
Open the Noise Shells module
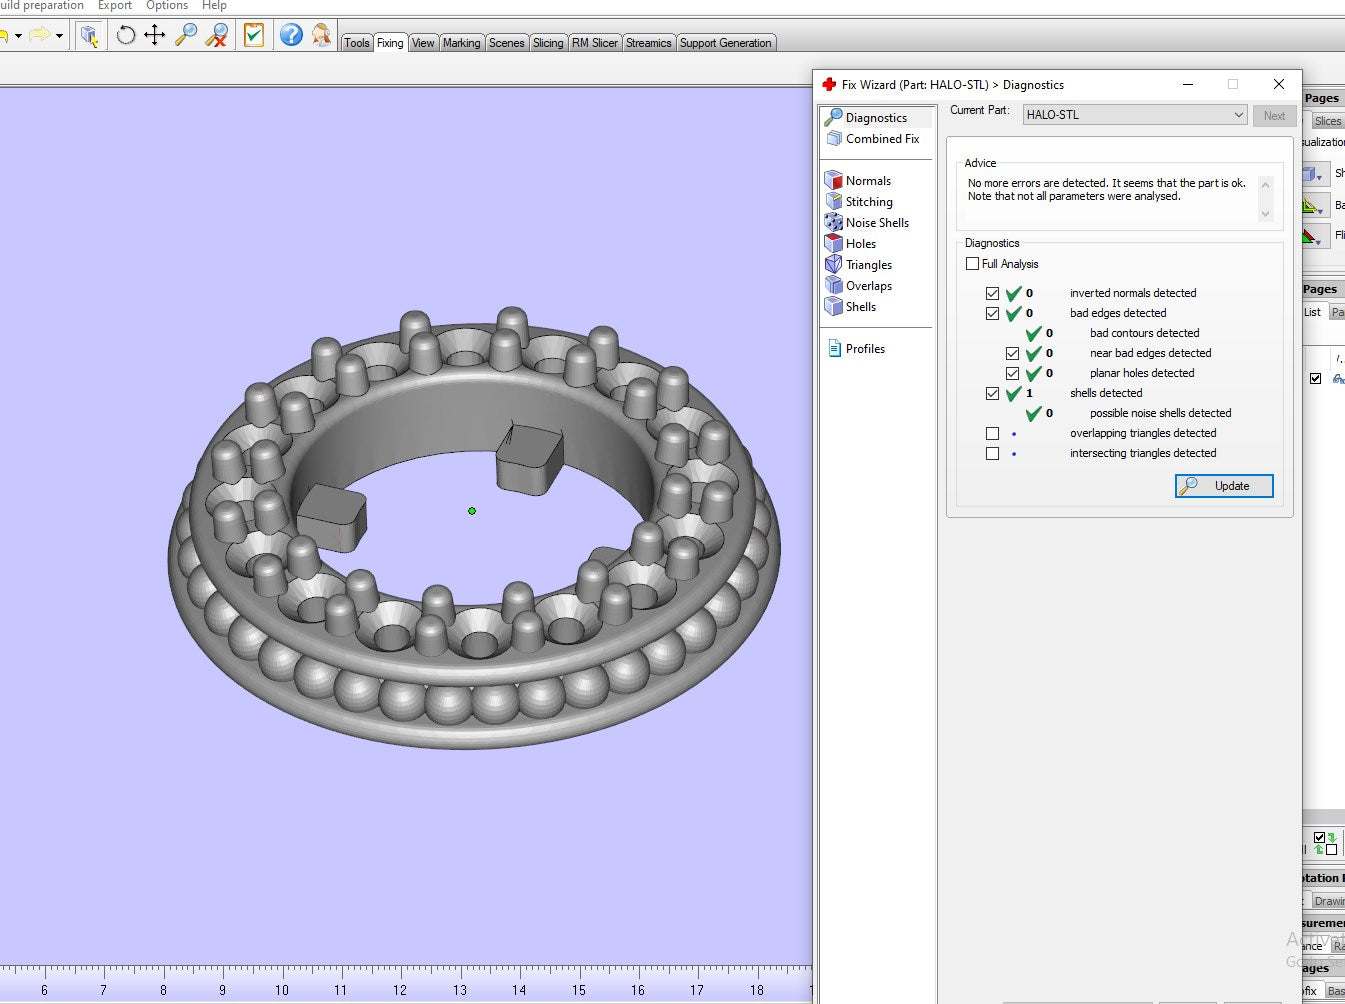[876, 223]
